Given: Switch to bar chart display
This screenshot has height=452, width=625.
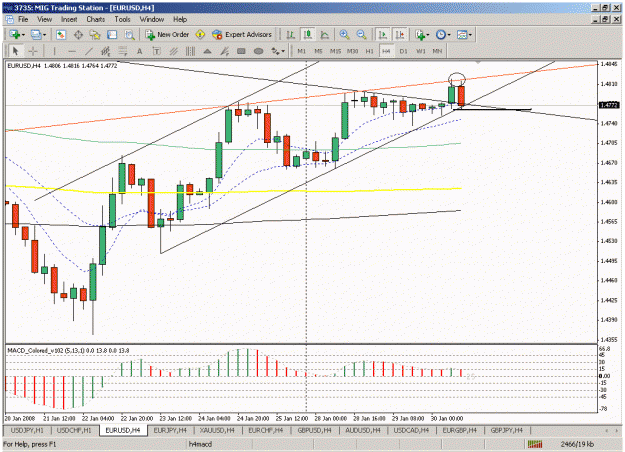Looking at the screenshot, I should pyautogui.click(x=291, y=35).
